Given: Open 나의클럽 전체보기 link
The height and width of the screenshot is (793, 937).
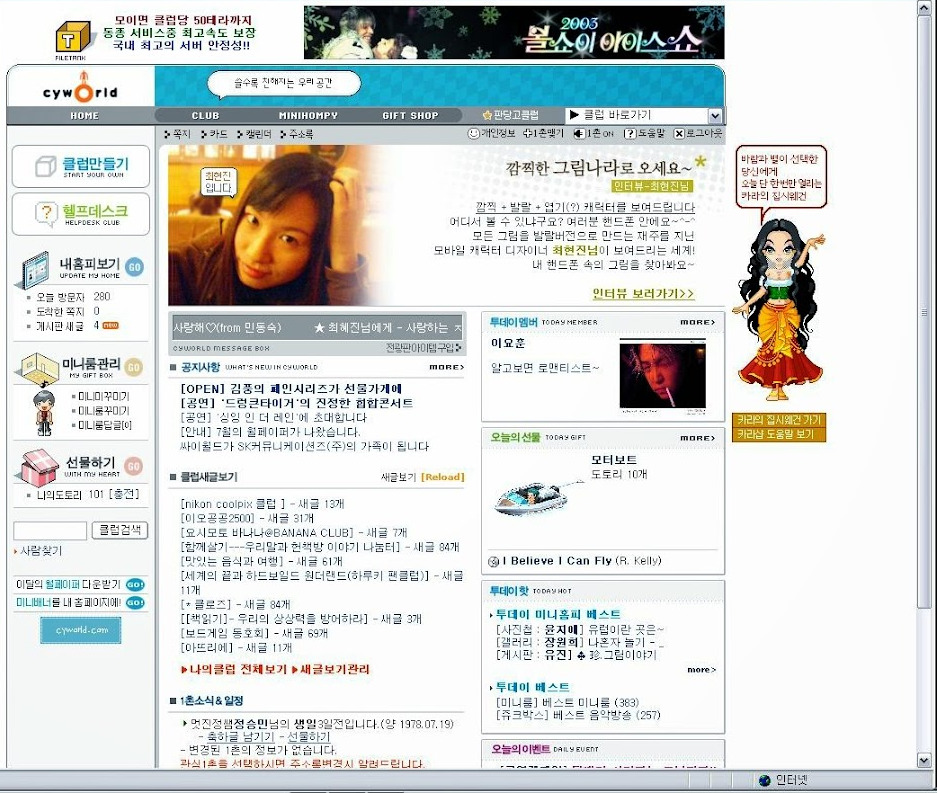Looking at the screenshot, I should (x=234, y=669).
